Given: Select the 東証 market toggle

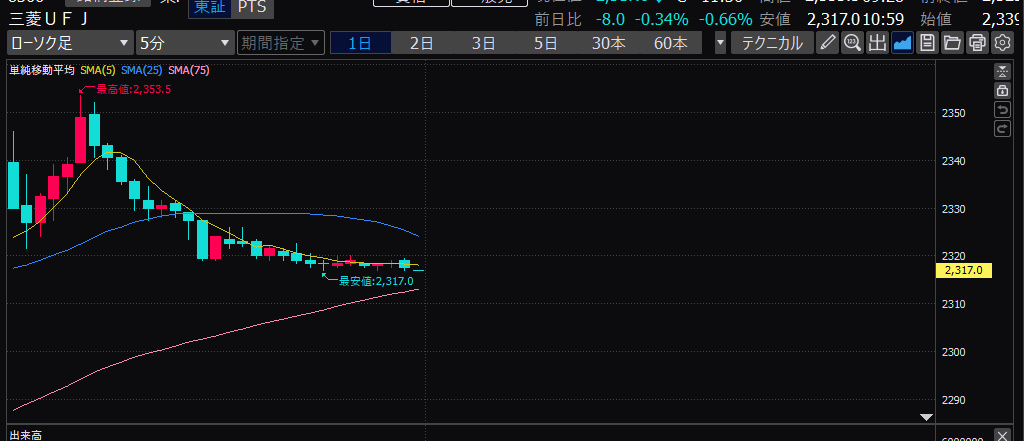Looking at the screenshot, I should tap(210, 8).
